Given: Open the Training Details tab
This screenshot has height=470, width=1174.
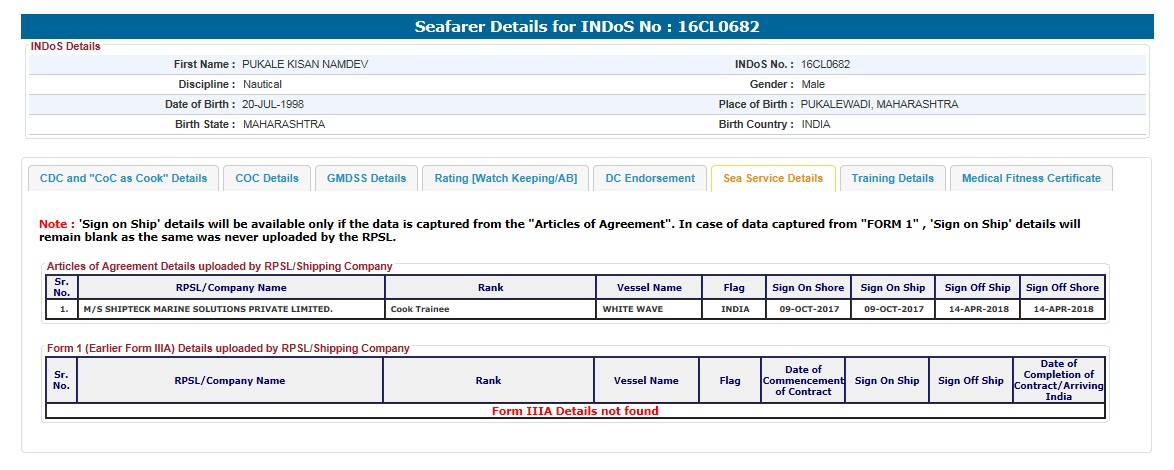Looking at the screenshot, I should pos(893,178).
